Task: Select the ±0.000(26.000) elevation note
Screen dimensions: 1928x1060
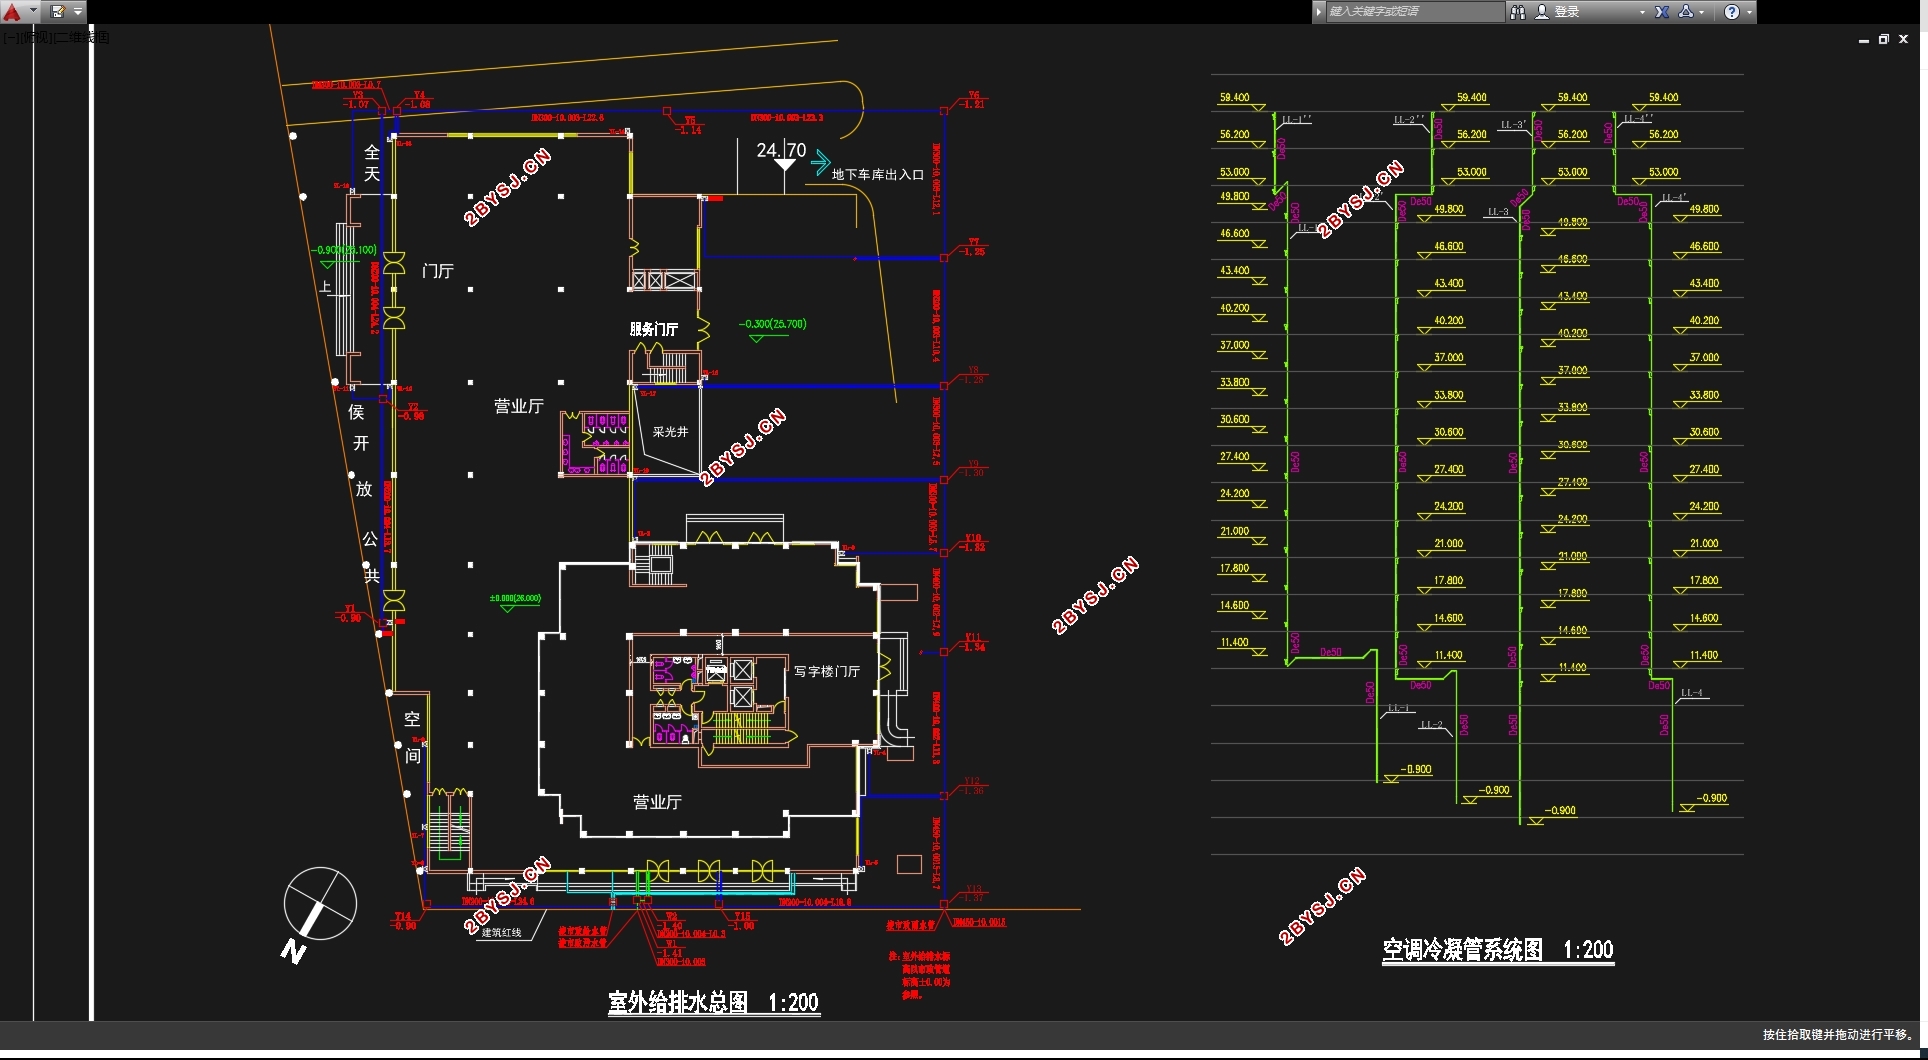Action: 515,598
